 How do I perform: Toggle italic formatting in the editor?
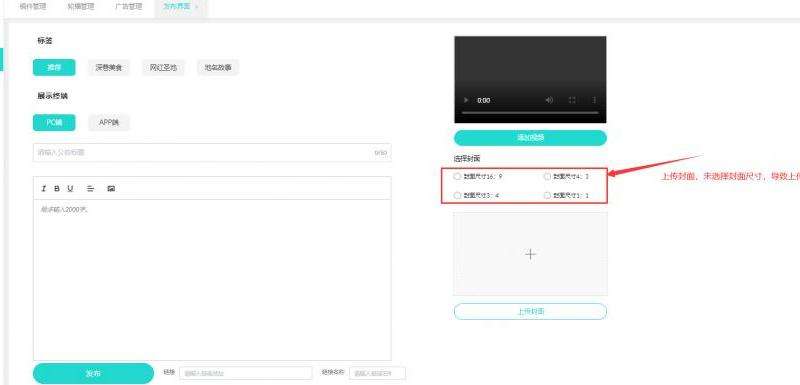pos(43,189)
